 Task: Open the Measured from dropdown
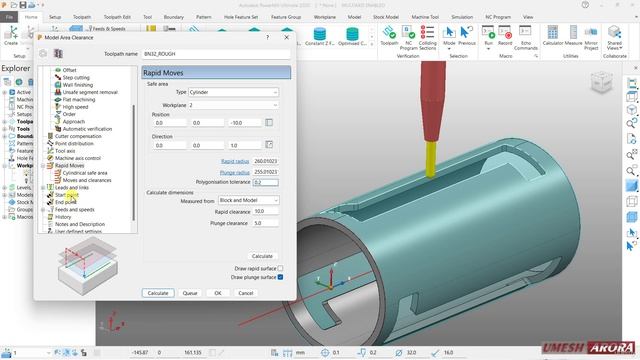click(249, 200)
